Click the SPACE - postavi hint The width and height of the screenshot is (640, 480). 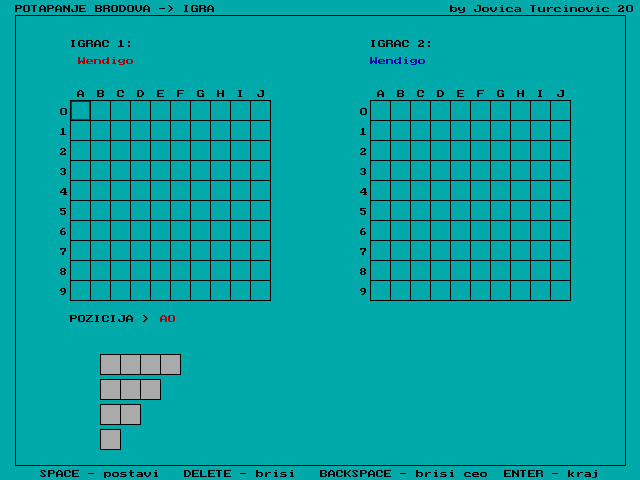[x=99, y=473]
